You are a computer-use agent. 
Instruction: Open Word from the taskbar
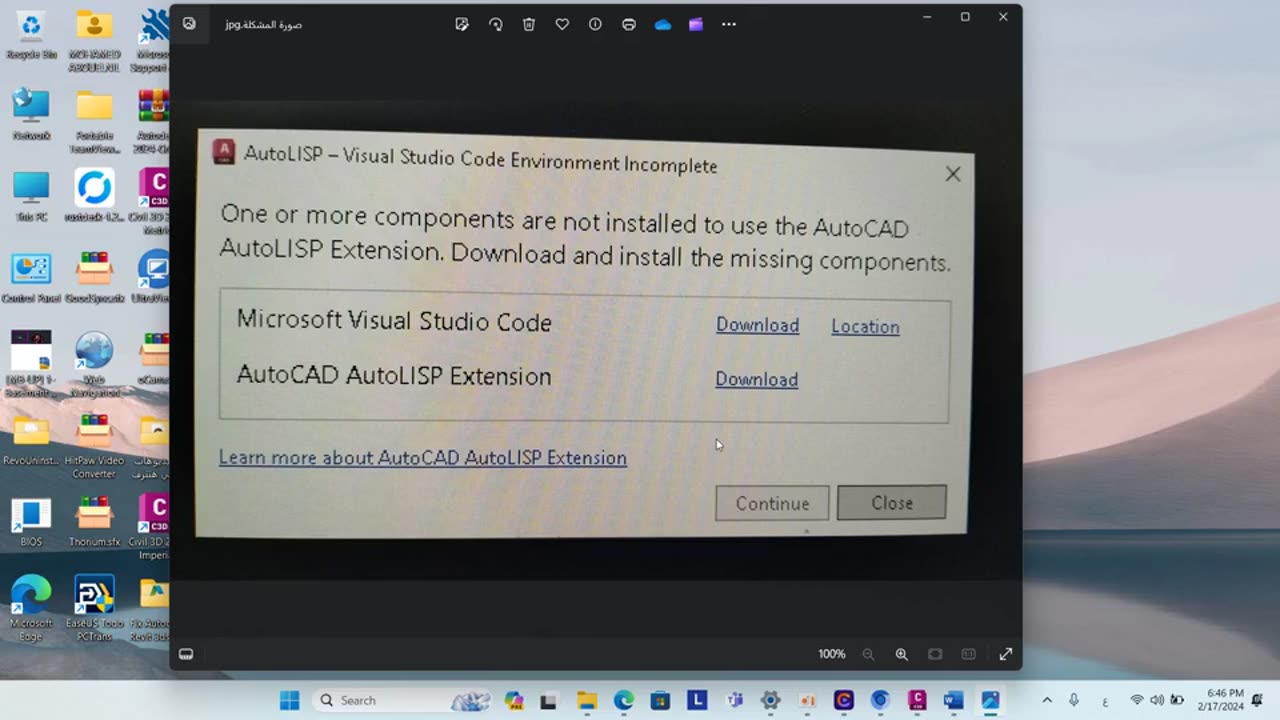point(954,700)
